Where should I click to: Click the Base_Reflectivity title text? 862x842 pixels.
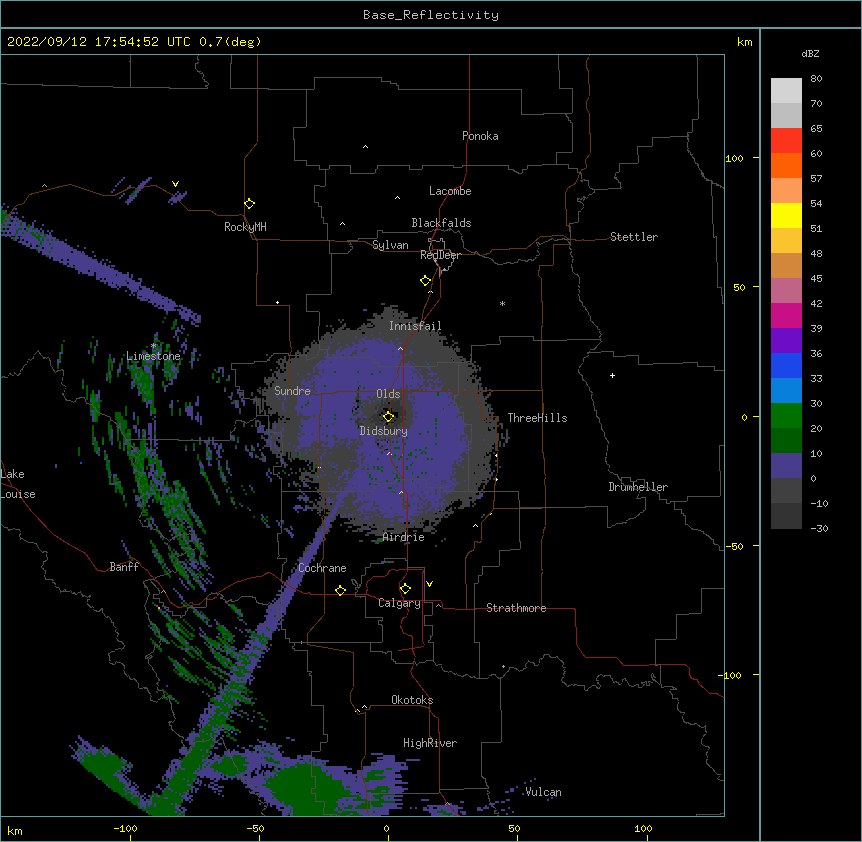[431, 15]
